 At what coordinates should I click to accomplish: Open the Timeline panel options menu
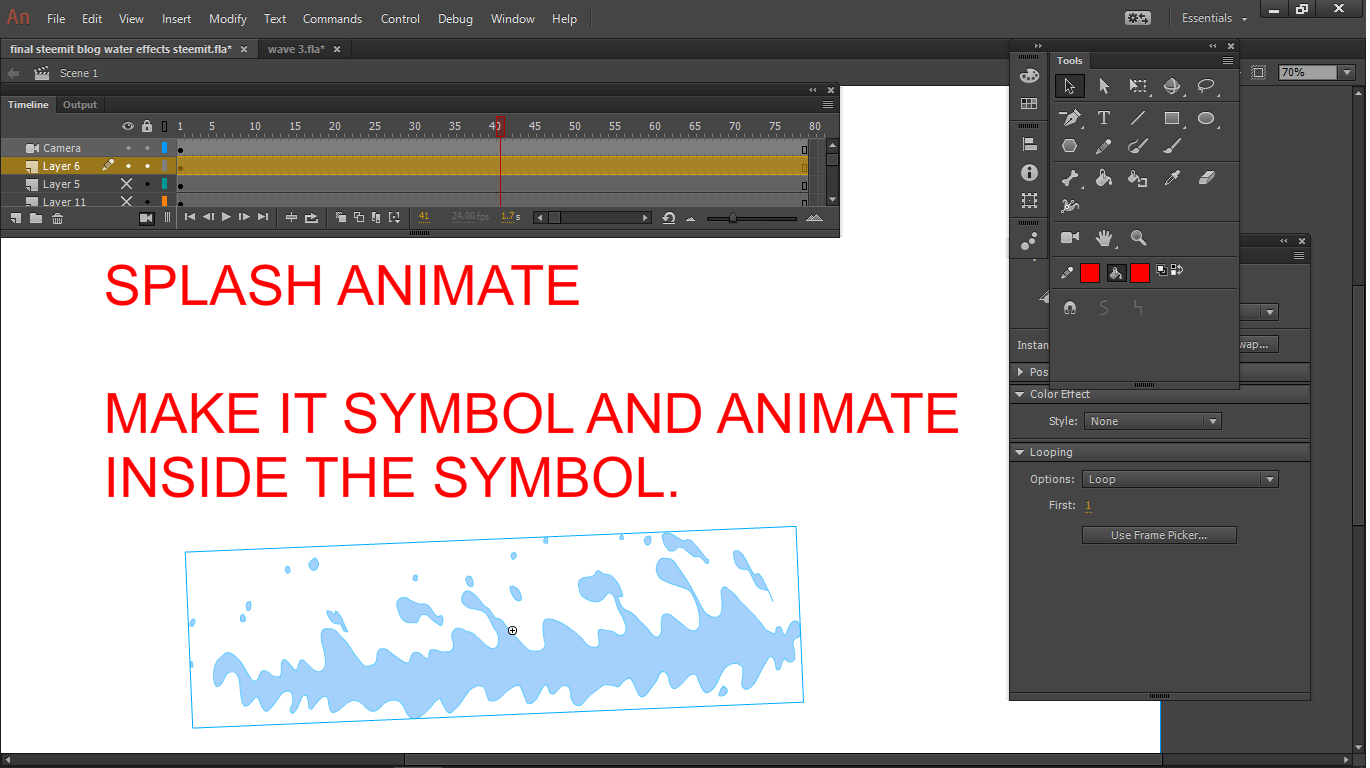click(x=828, y=105)
